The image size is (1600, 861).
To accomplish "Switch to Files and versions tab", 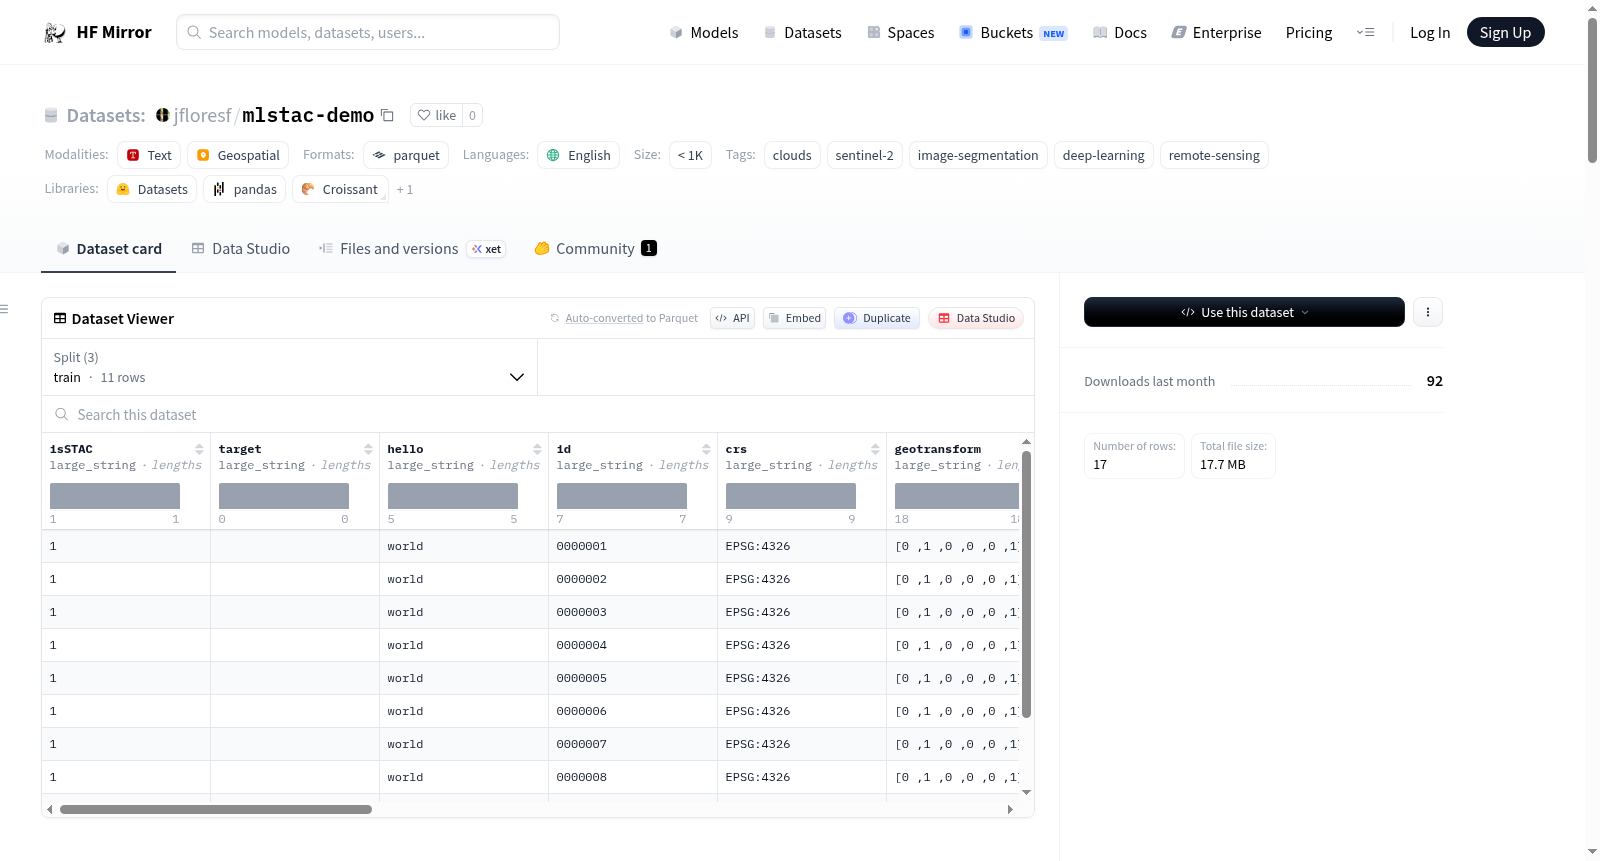I will 412,248.
